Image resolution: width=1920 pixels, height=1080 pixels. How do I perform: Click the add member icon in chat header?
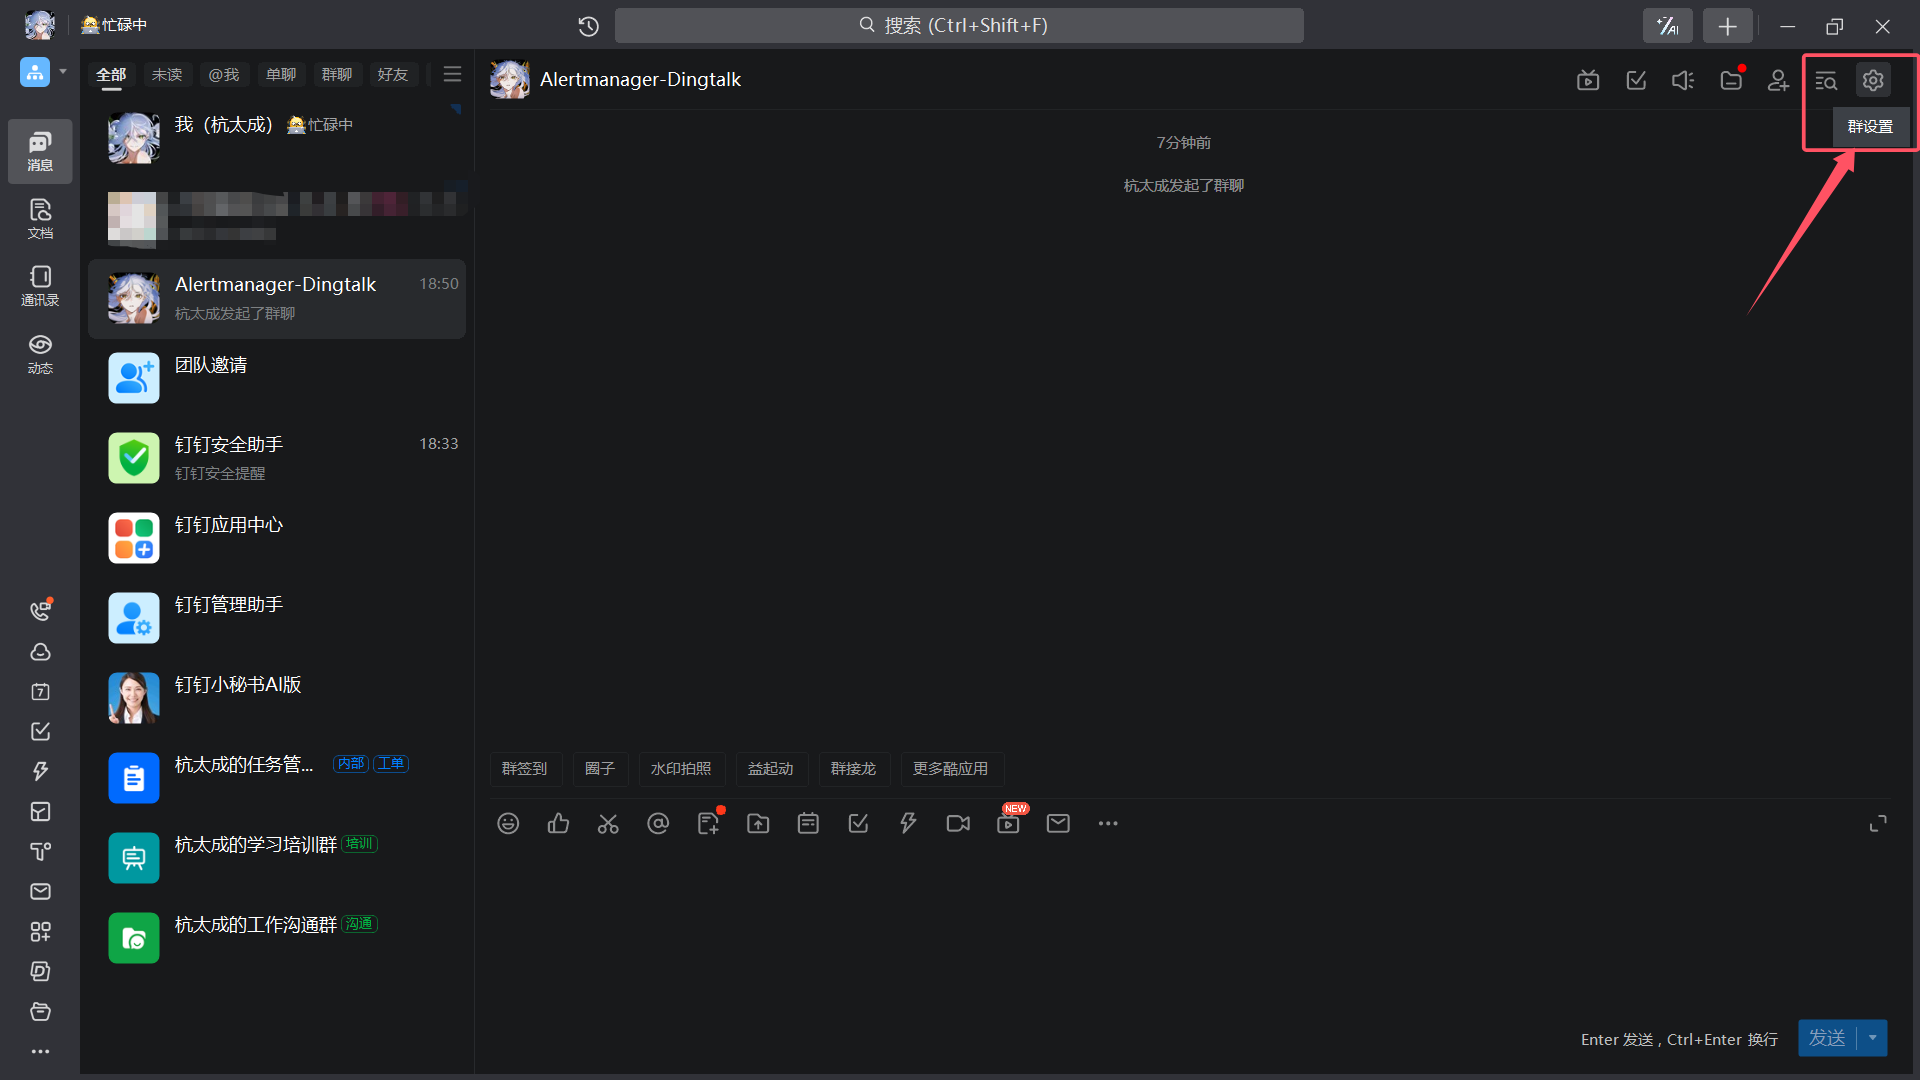point(1778,80)
